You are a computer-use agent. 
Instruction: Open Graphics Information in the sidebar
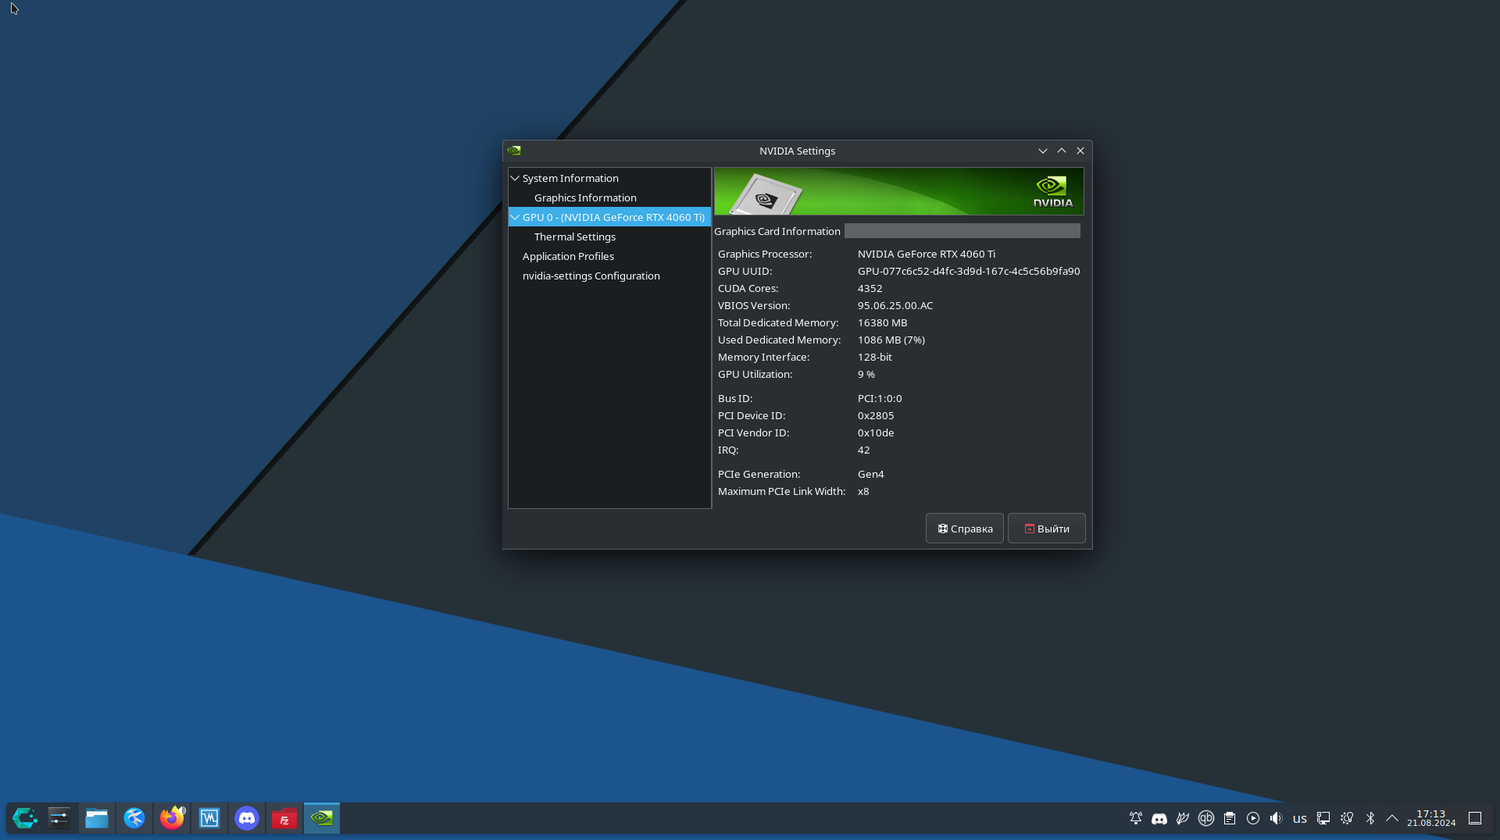click(585, 198)
